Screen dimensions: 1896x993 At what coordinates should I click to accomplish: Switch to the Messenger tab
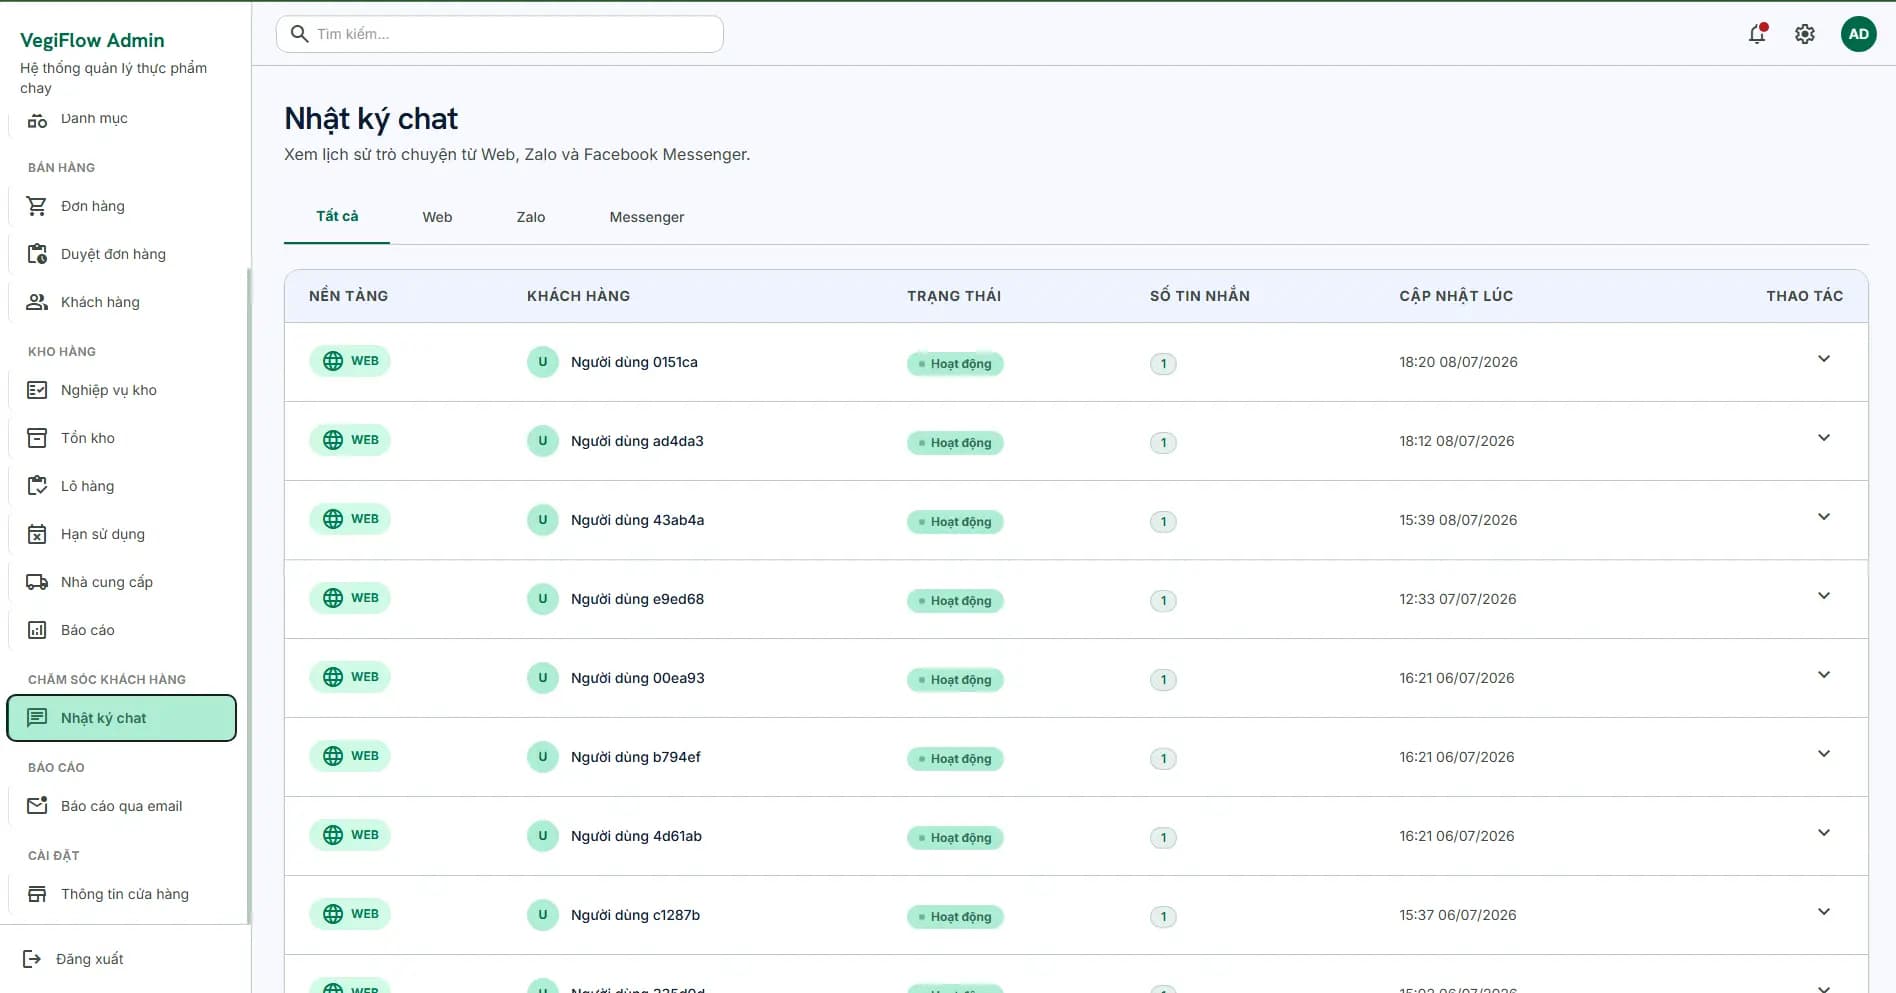click(x=647, y=217)
